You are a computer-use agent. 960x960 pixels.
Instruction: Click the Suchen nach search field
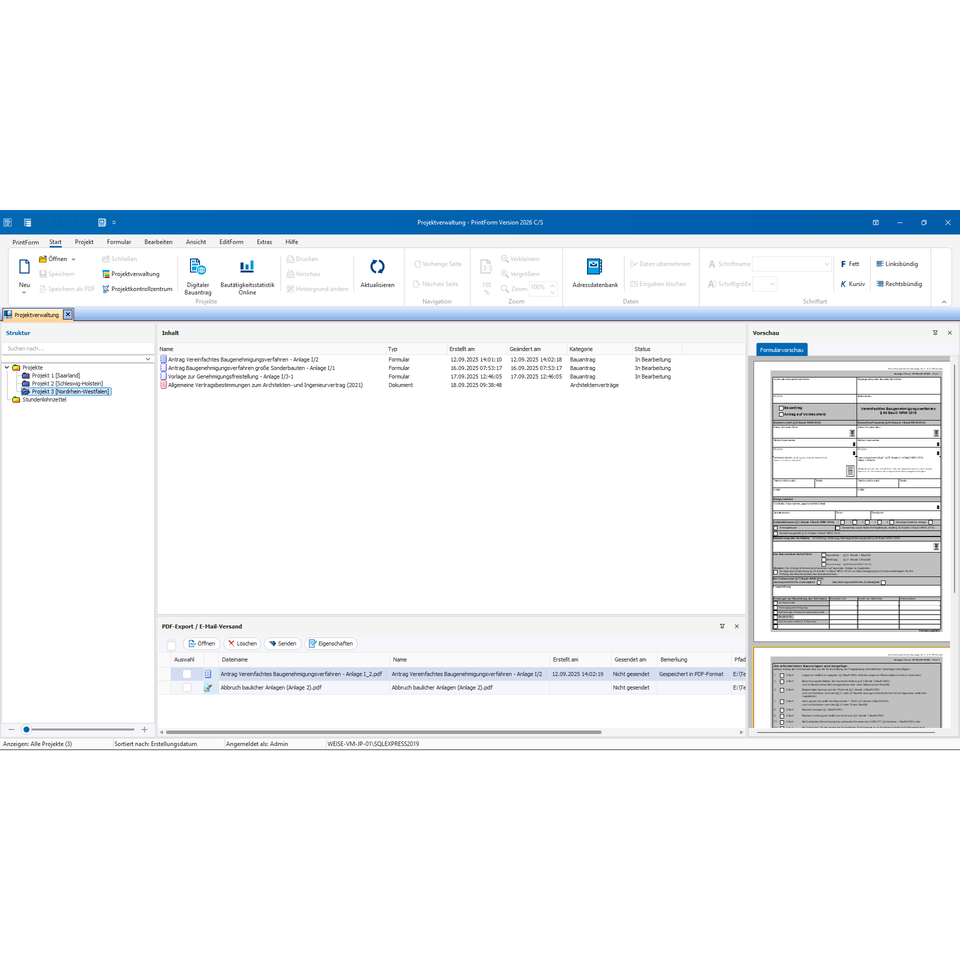click(77, 348)
